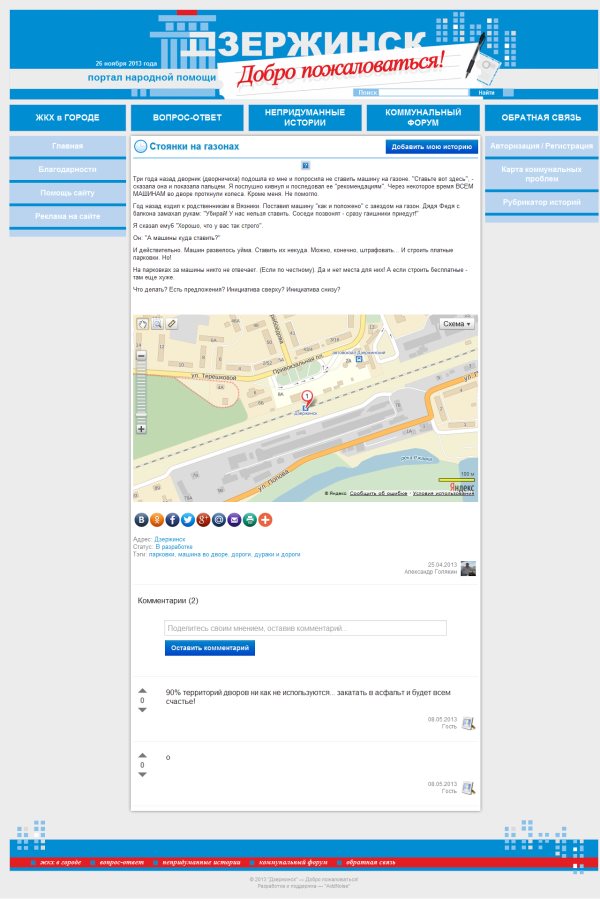Open the ЖКХ в городе menu
This screenshot has width=600, height=899.
click(68, 118)
